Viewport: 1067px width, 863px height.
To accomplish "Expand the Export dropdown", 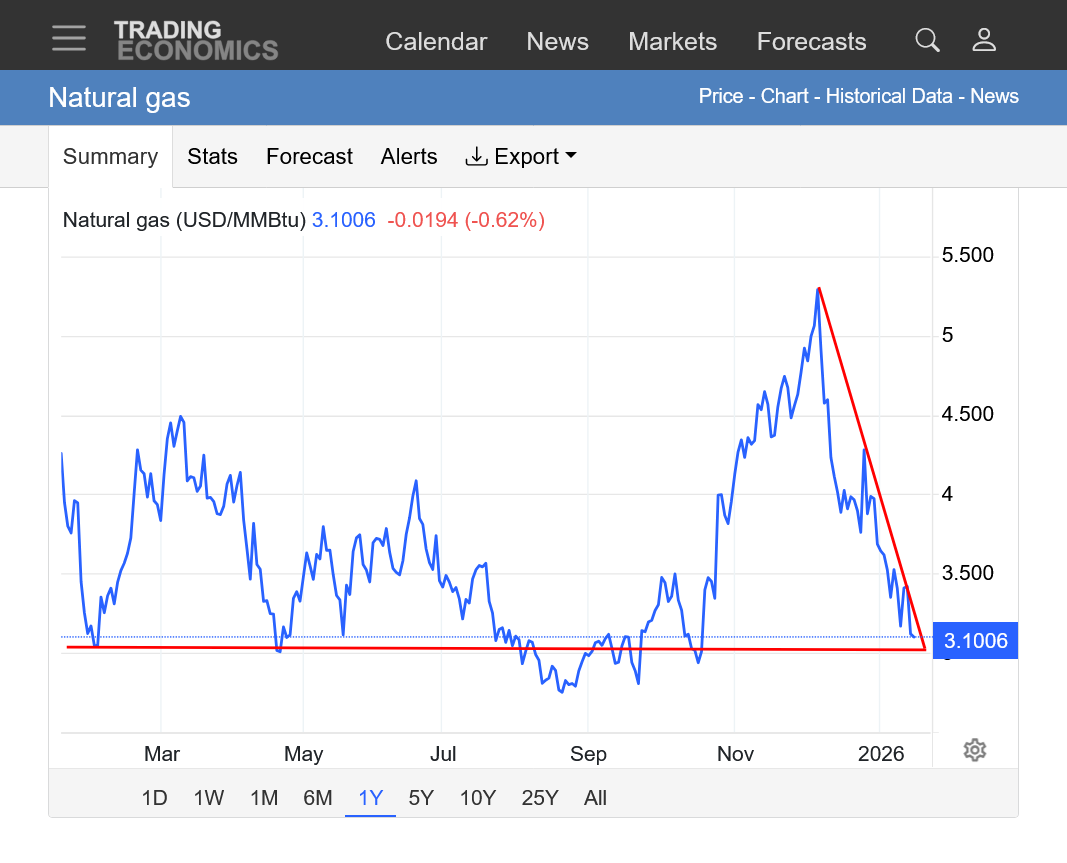I will tap(521, 157).
